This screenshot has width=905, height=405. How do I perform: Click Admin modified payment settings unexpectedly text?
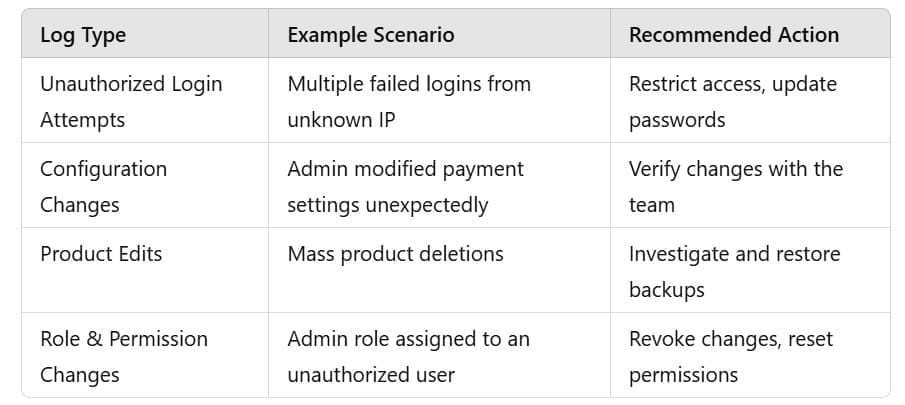pyautogui.click(x=405, y=187)
